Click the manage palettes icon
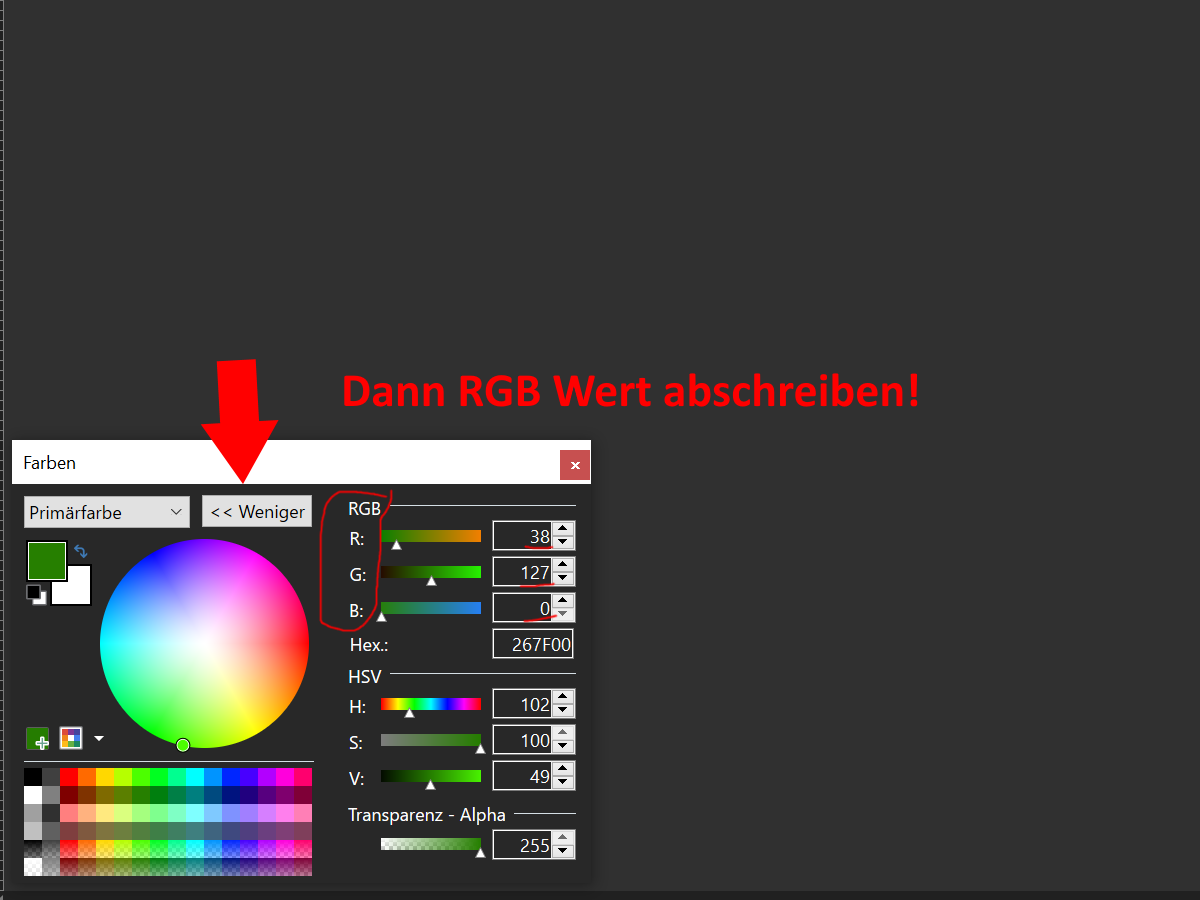Image resolution: width=1200 pixels, height=900 pixels. tap(71, 739)
